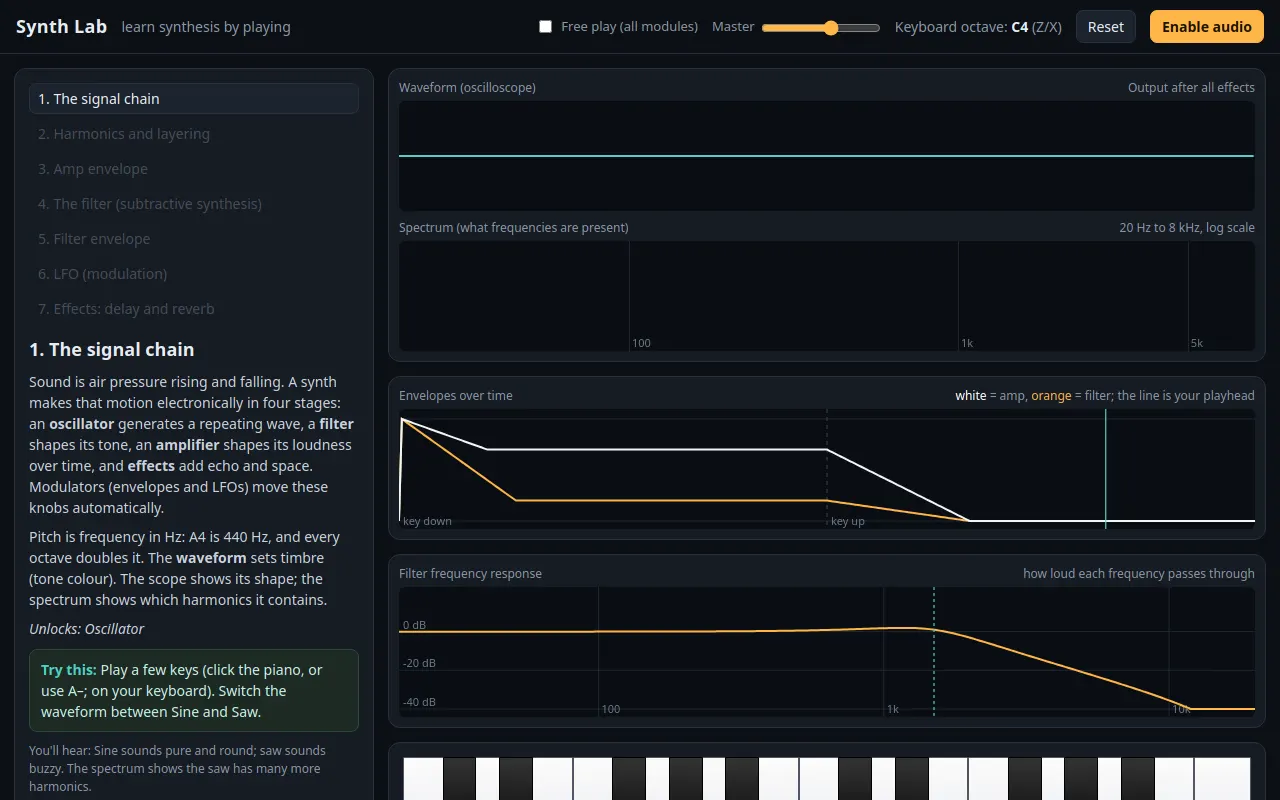Viewport: 1280px width, 800px height.
Task: Click the "learn synthesis by playing" tagline
Action: (x=206, y=27)
